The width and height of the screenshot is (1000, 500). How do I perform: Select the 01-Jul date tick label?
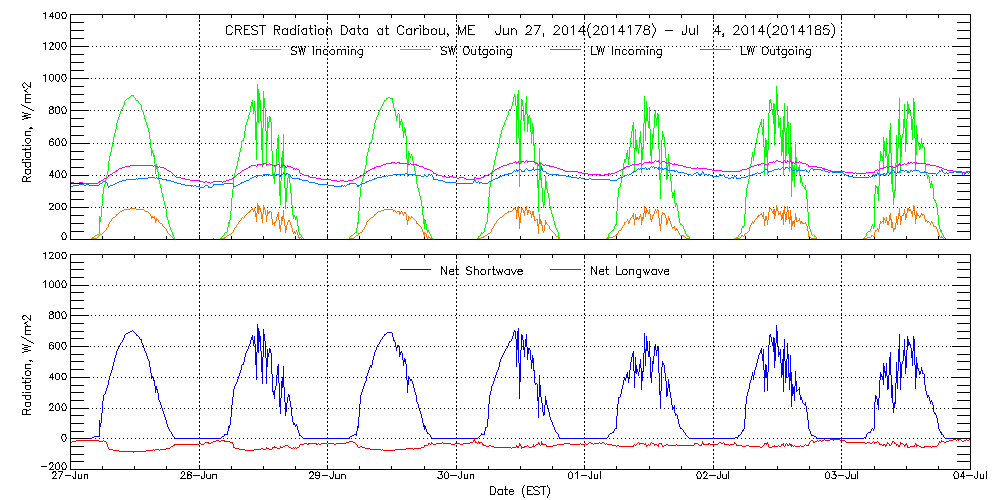coord(584,477)
